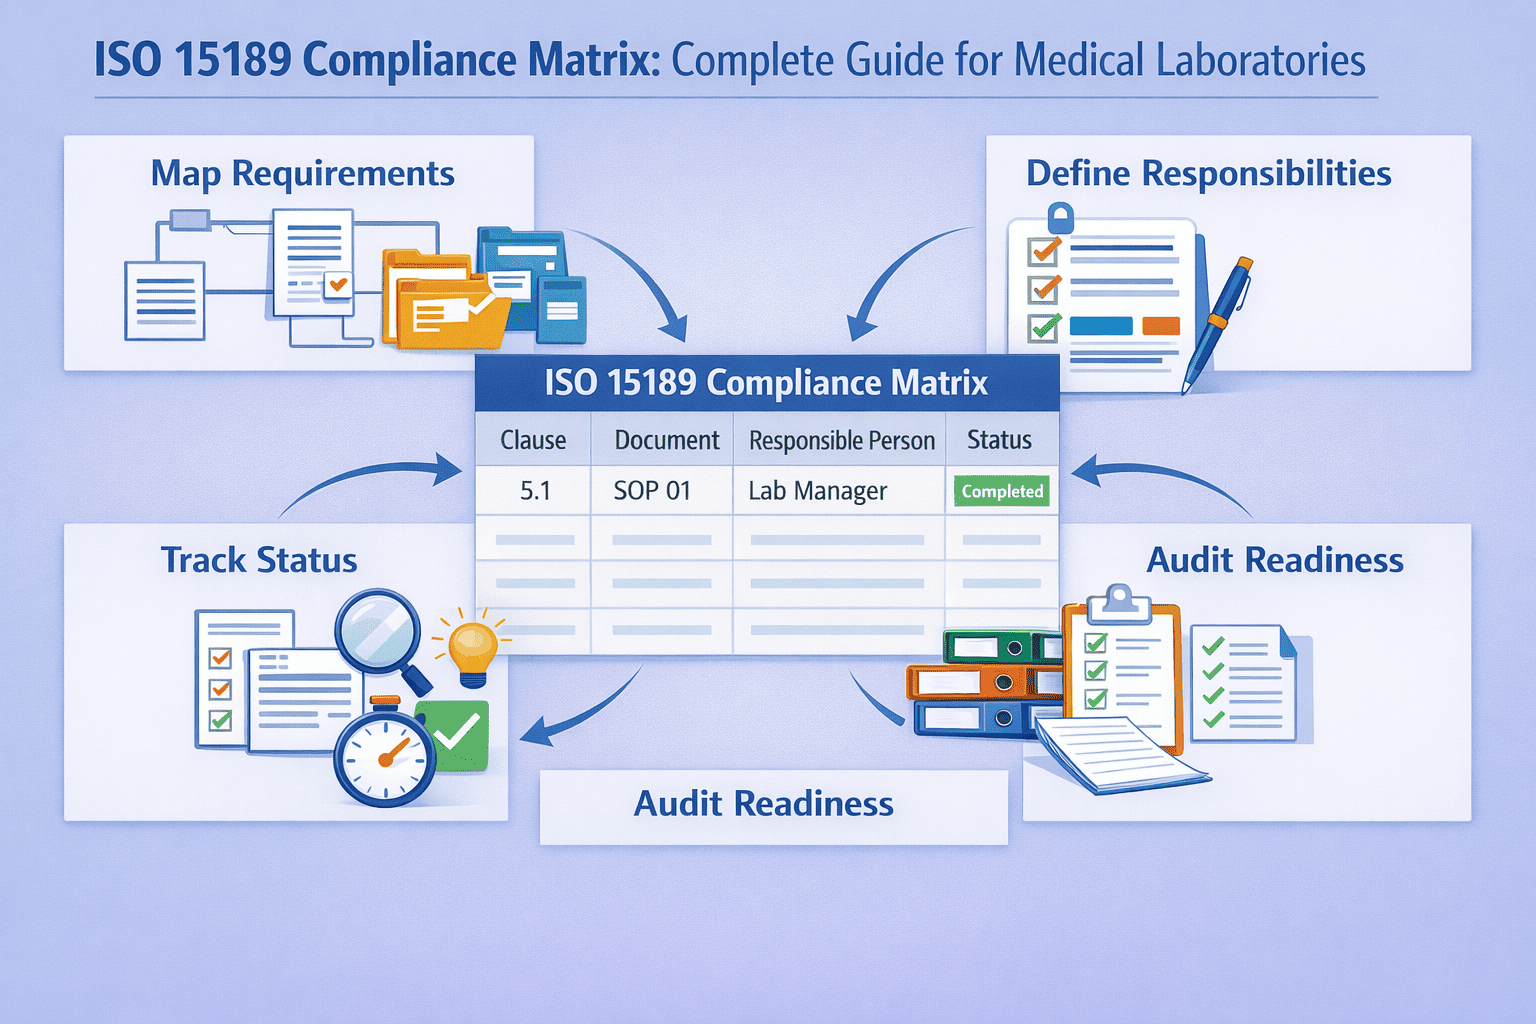Click the green-check document page in Audit Readiness
Image resolution: width=1536 pixels, height=1024 pixels.
1245,680
